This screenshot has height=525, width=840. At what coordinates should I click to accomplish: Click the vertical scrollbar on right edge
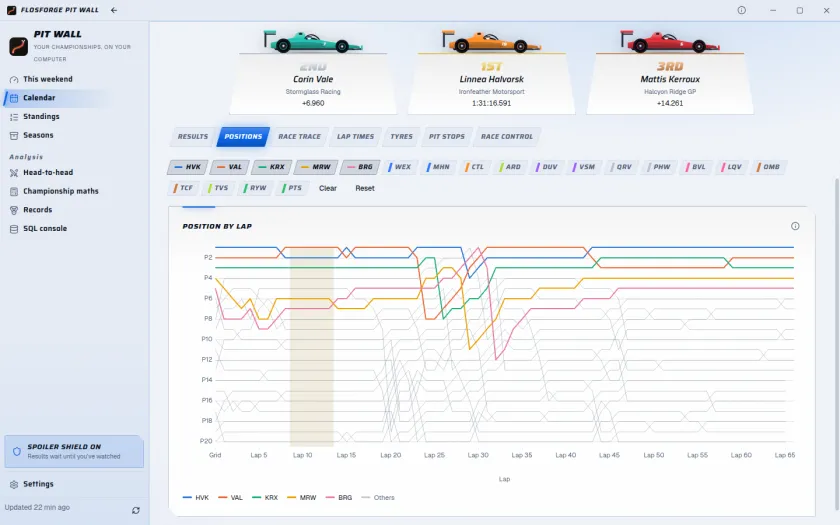[x=837, y=343]
